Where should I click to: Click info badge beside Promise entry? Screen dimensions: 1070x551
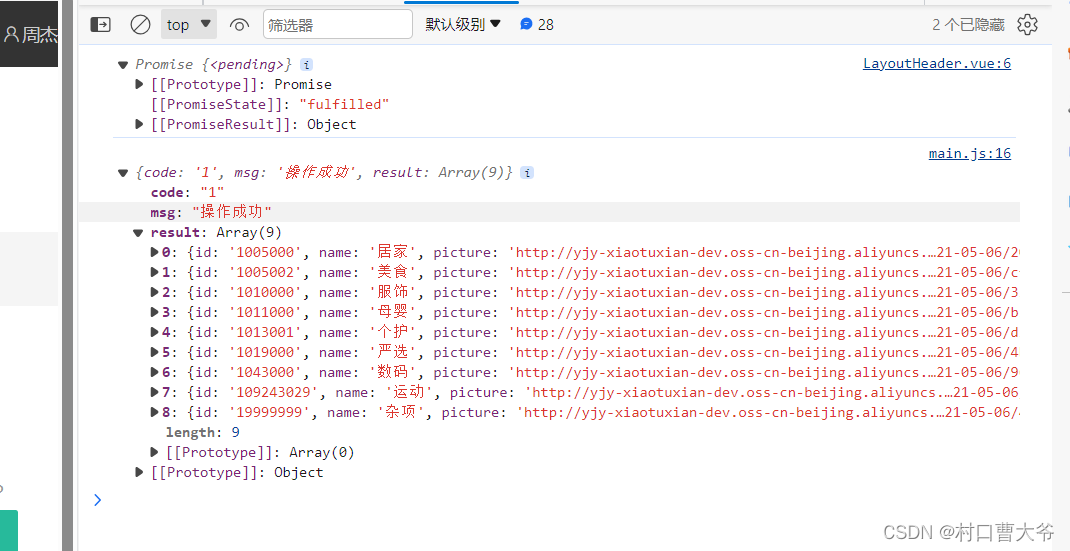[307, 65]
